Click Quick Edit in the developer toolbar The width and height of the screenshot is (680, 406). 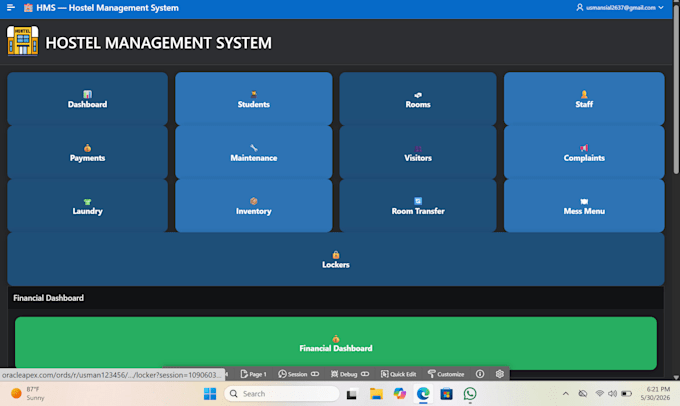(x=399, y=374)
